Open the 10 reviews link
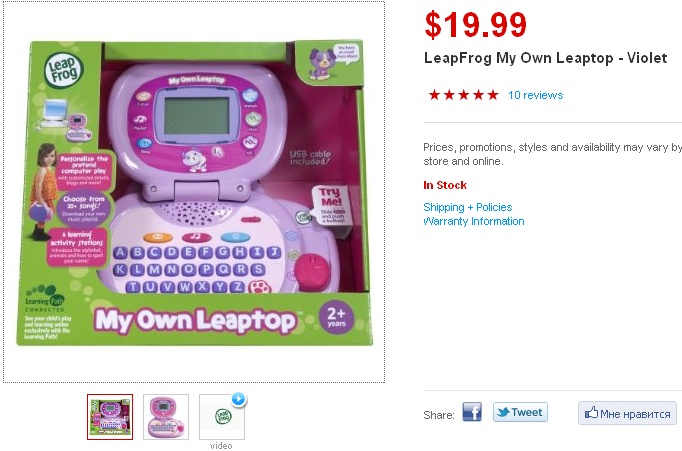The height and width of the screenshot is (451, 682). pos(535,95)
